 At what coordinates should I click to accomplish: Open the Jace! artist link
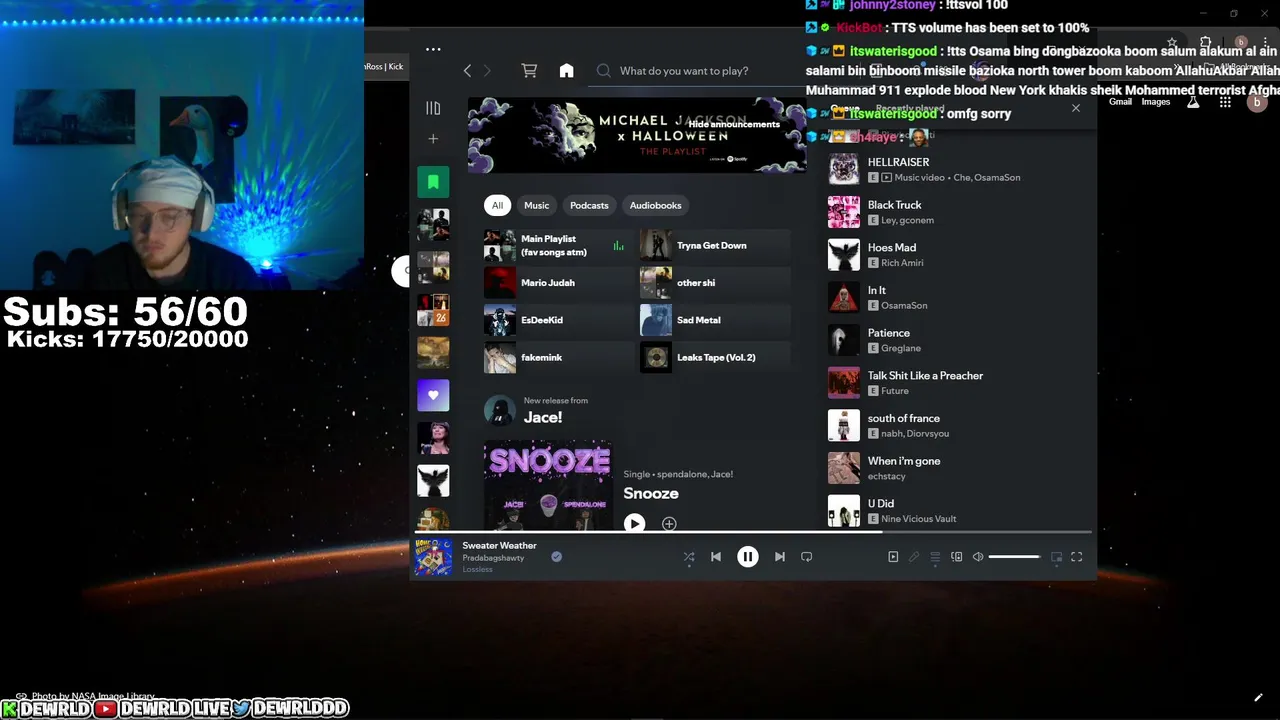point(543,417)
